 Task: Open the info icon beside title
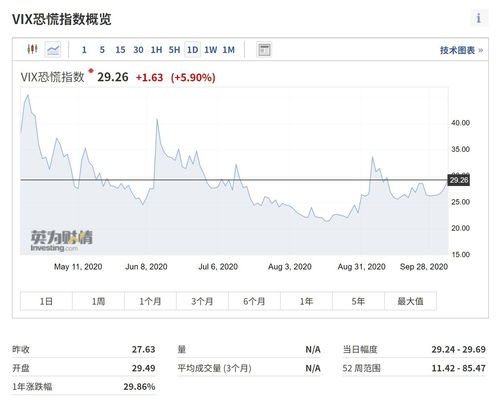pyautogui.click(x=479, y=18)
